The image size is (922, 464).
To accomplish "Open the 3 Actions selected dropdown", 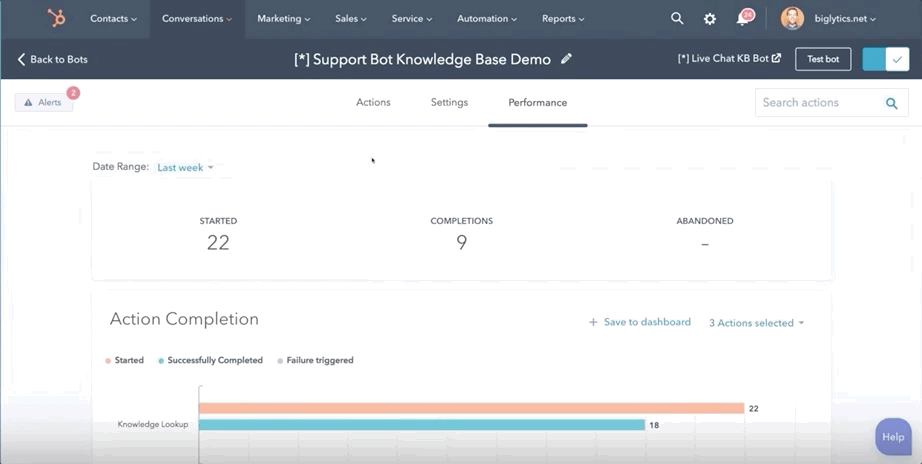I will (756, 323).
